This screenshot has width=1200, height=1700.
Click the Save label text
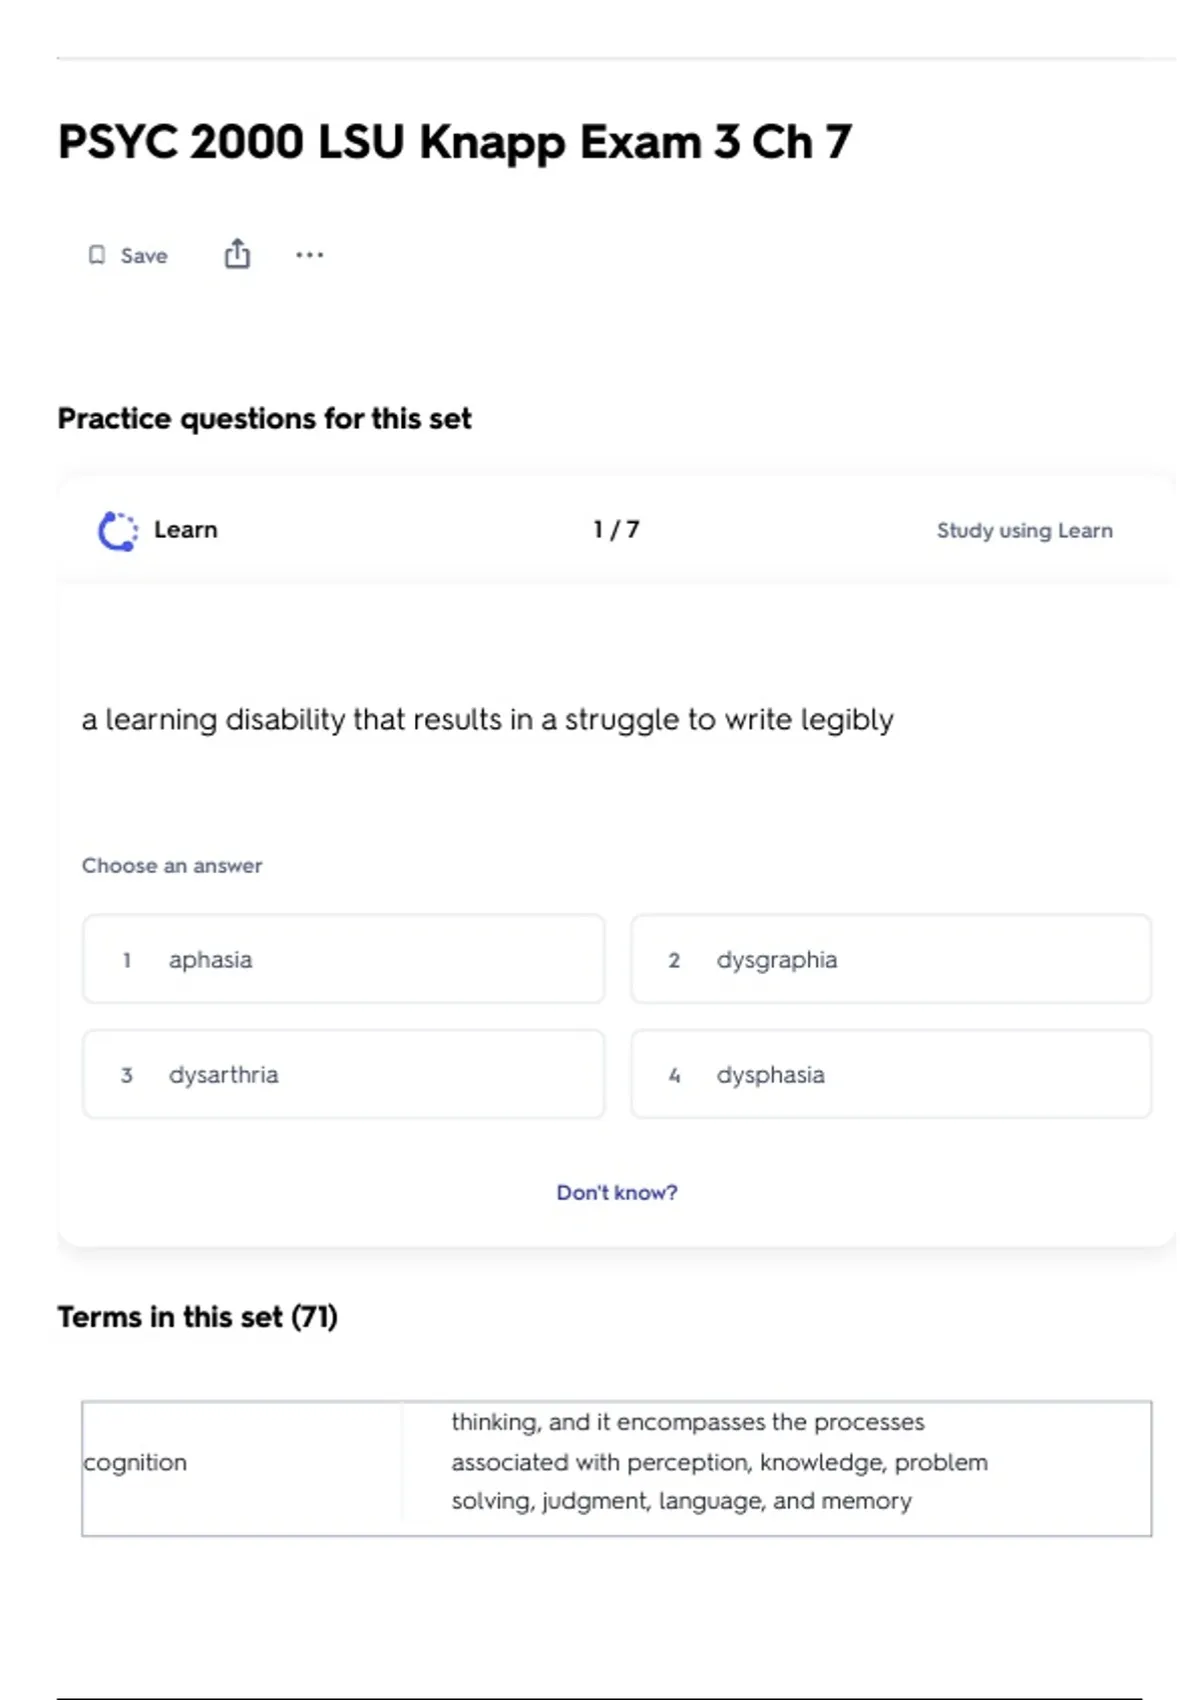click(144, 256)
